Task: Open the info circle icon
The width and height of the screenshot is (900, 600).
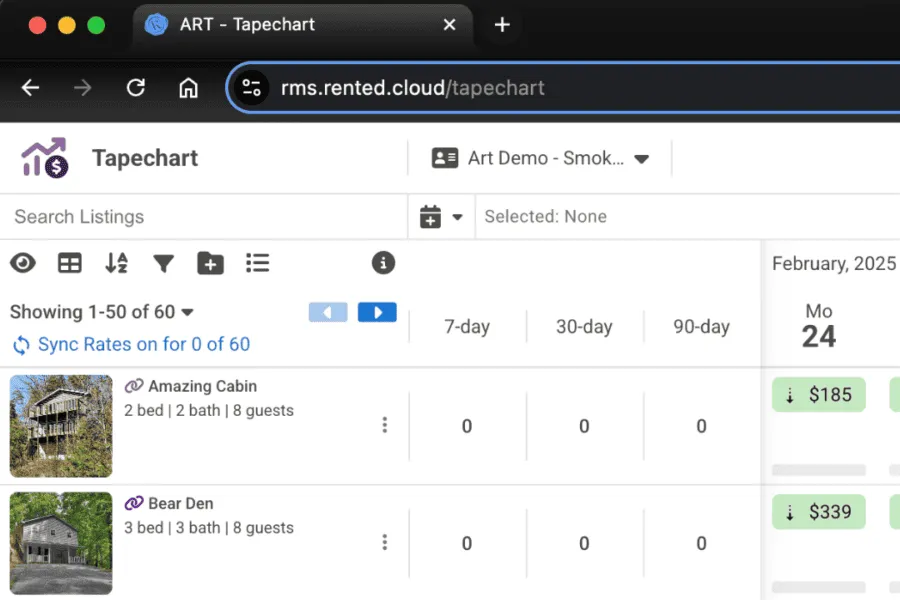Action: (x=383, y=263)
